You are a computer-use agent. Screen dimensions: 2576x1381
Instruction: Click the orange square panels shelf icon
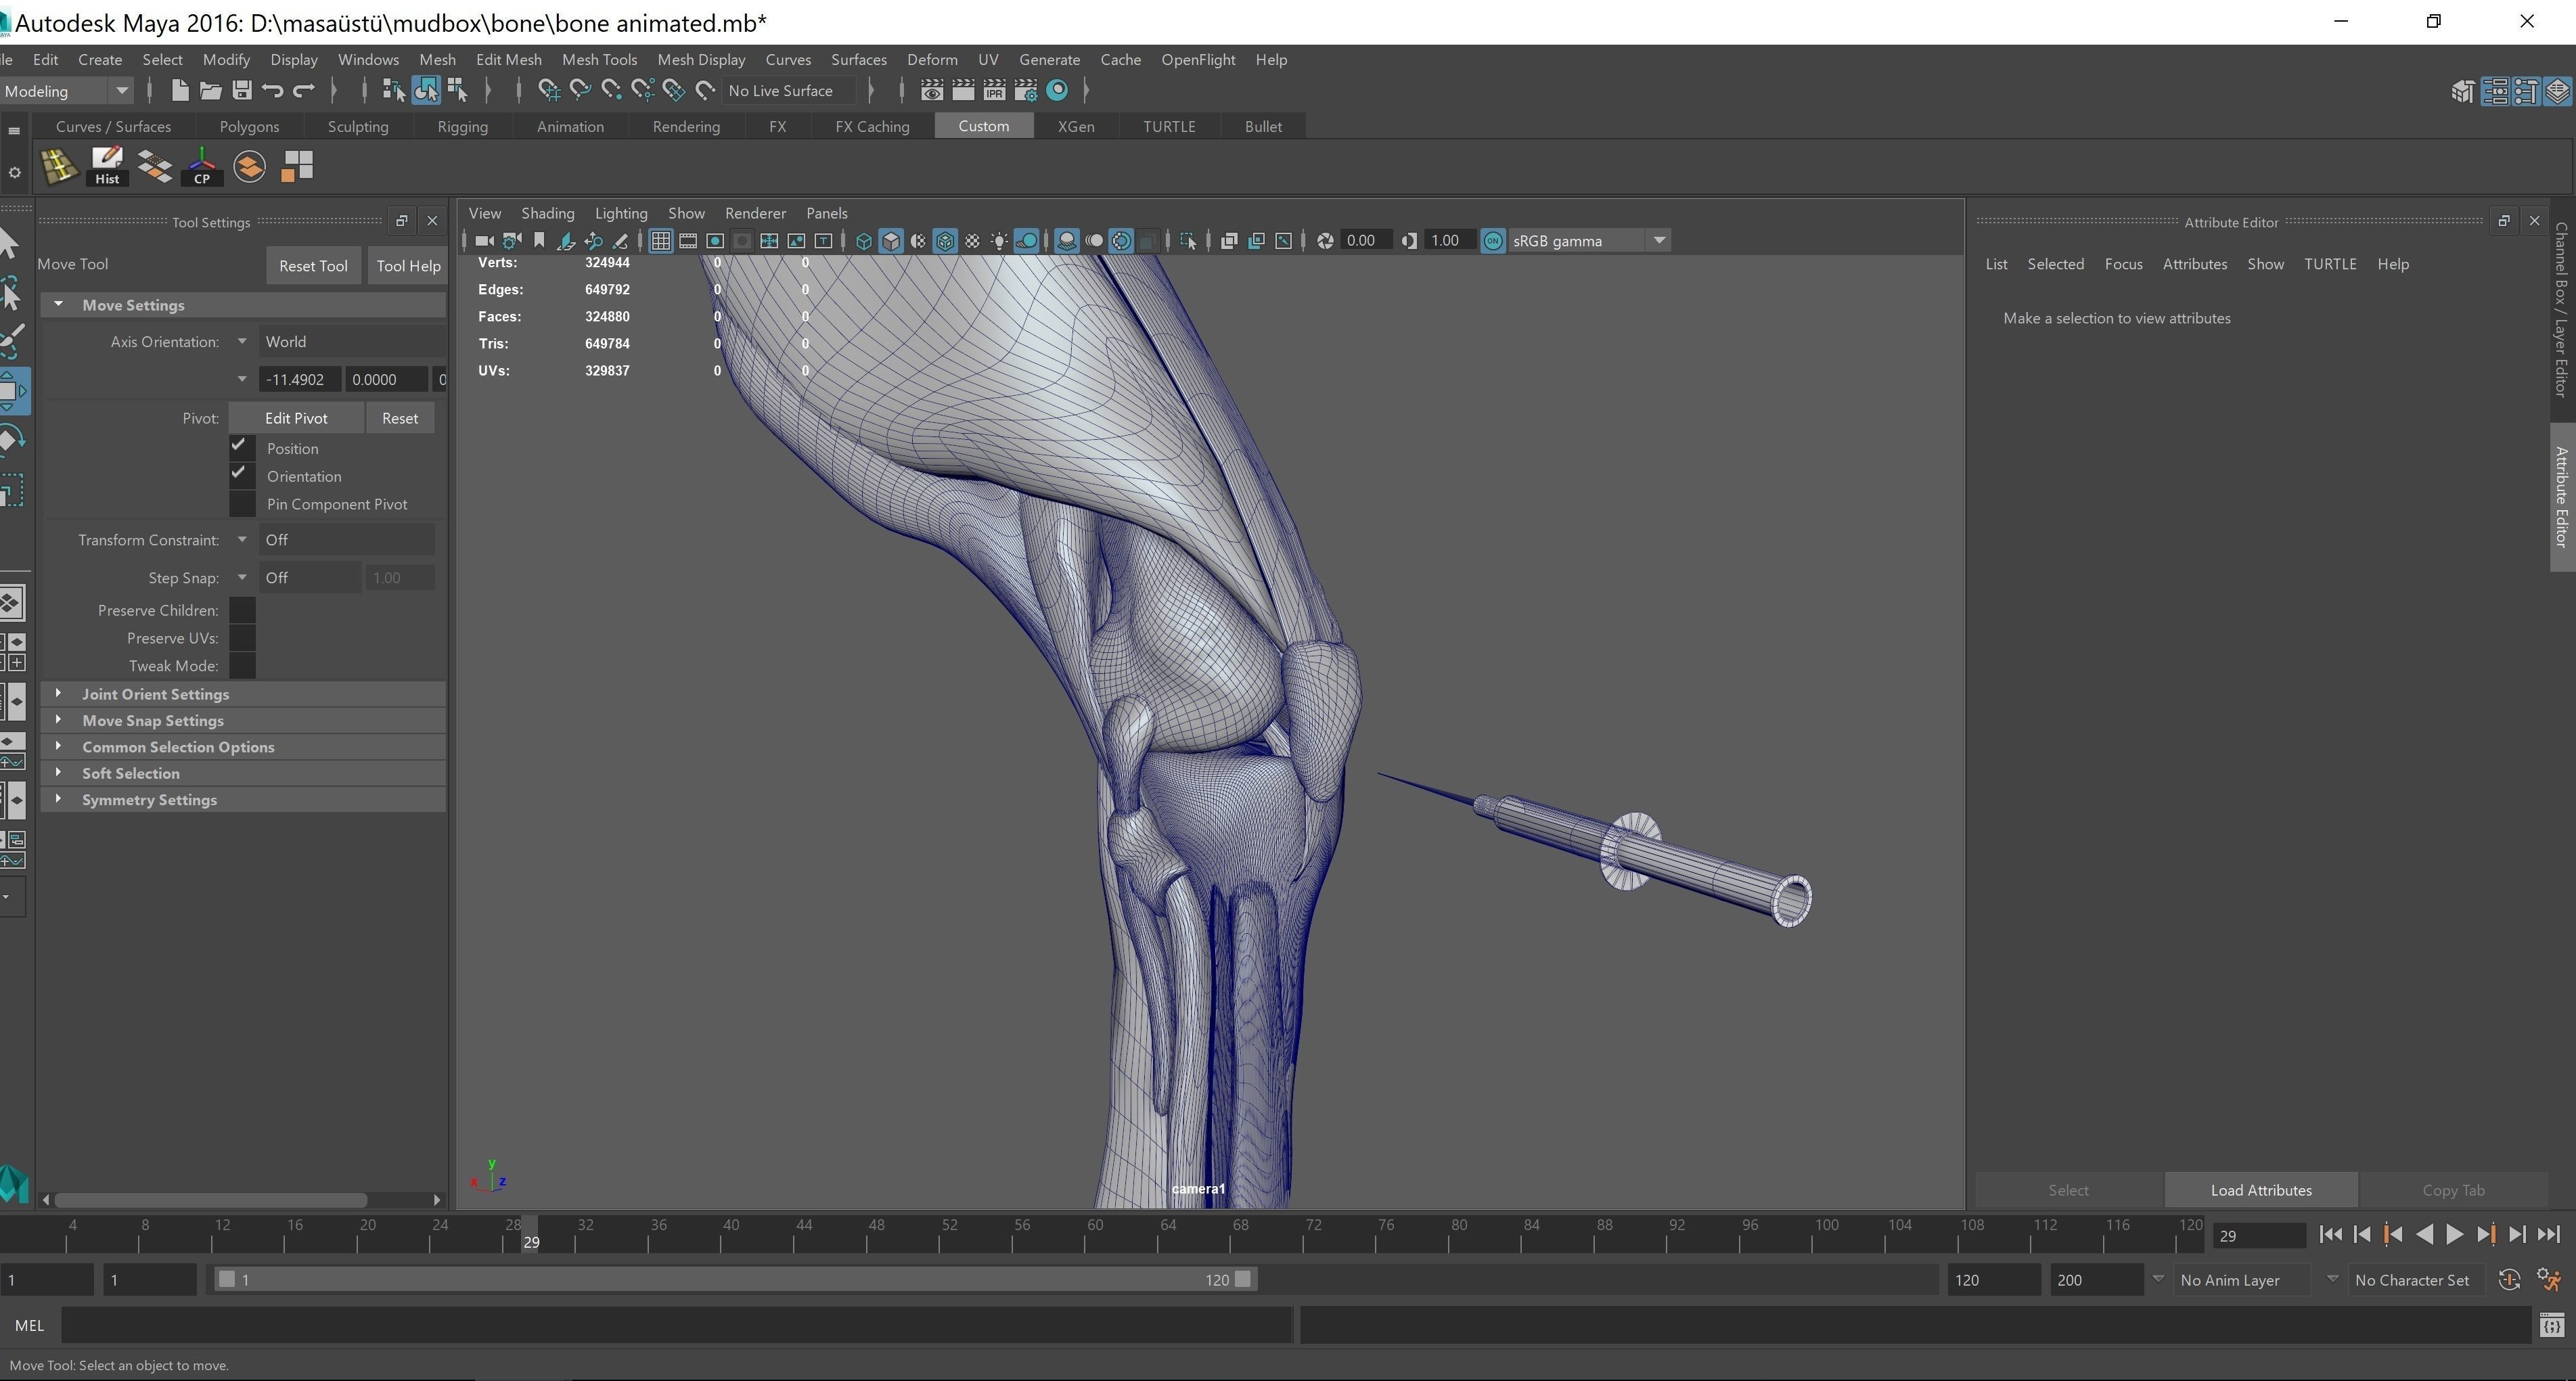pos(297,166)
